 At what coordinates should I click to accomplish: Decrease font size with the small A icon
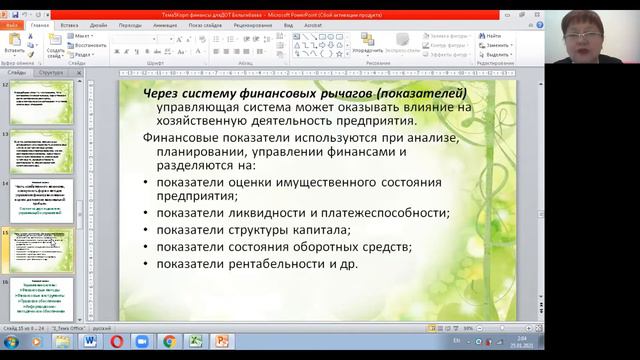(x=188, y=39)
